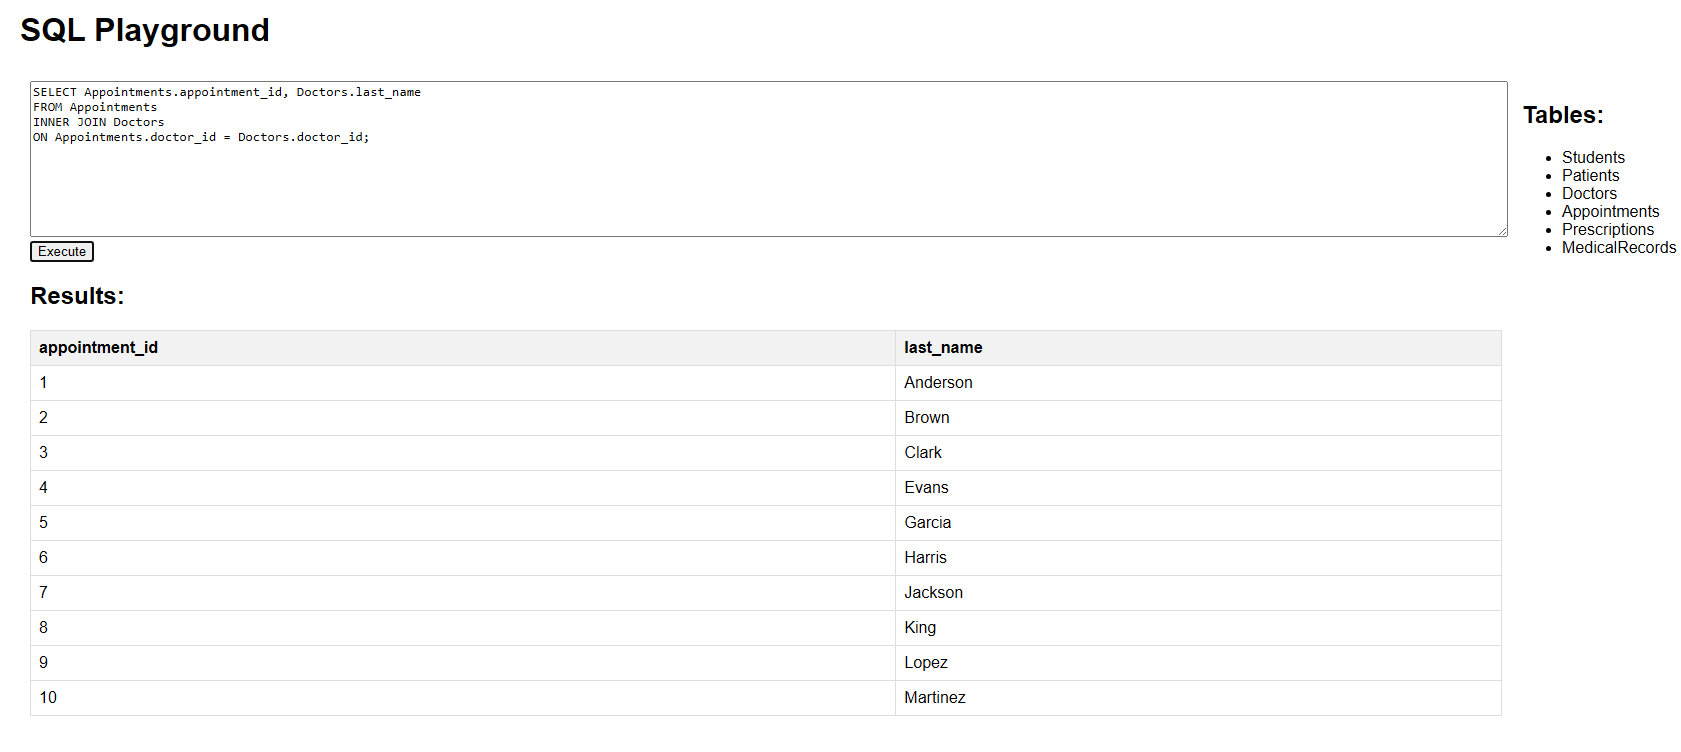The height and width of the screenshot is (752, 1681).
Task: Click the SQL Playground page heading
Action: [145, 30]
